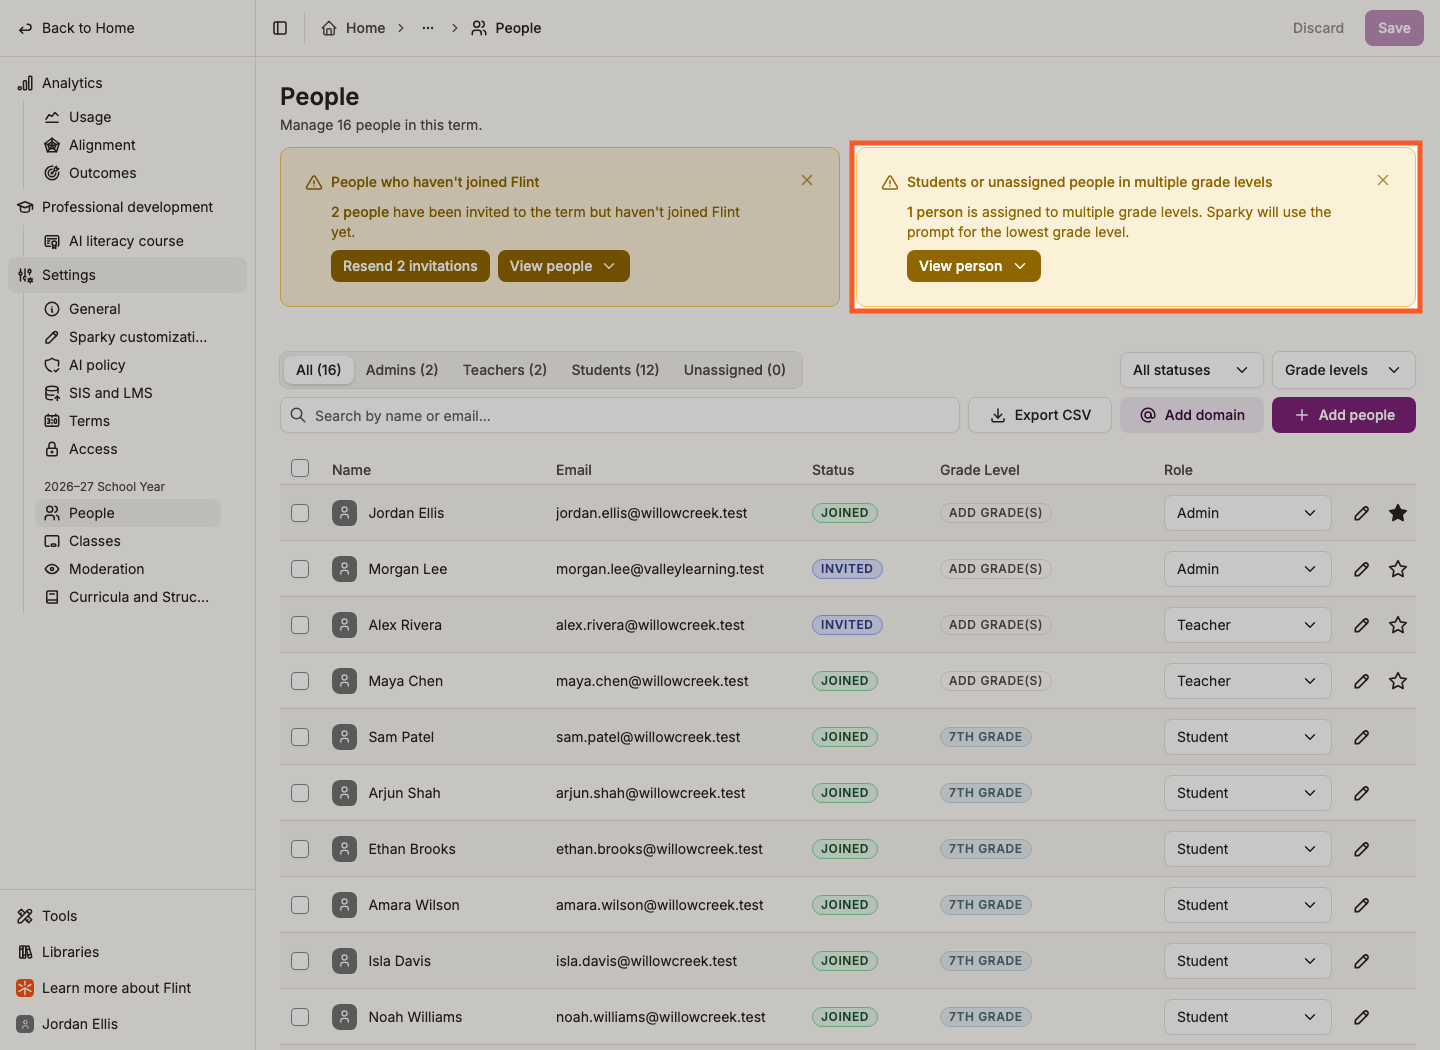Click the edit pencil for Maya Chen

coord(1361,681)
